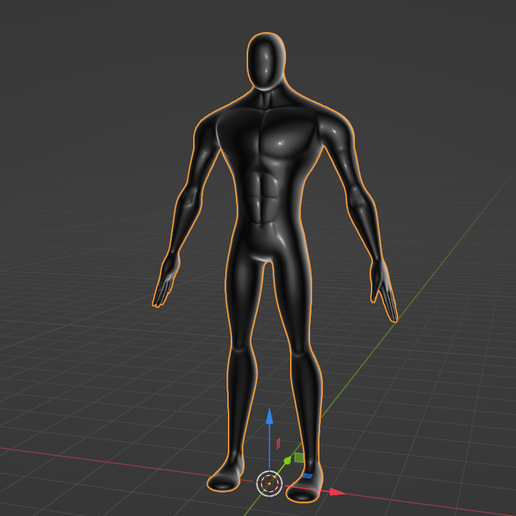Click the hand farthest from the green axis line

[x=165, y=280]
